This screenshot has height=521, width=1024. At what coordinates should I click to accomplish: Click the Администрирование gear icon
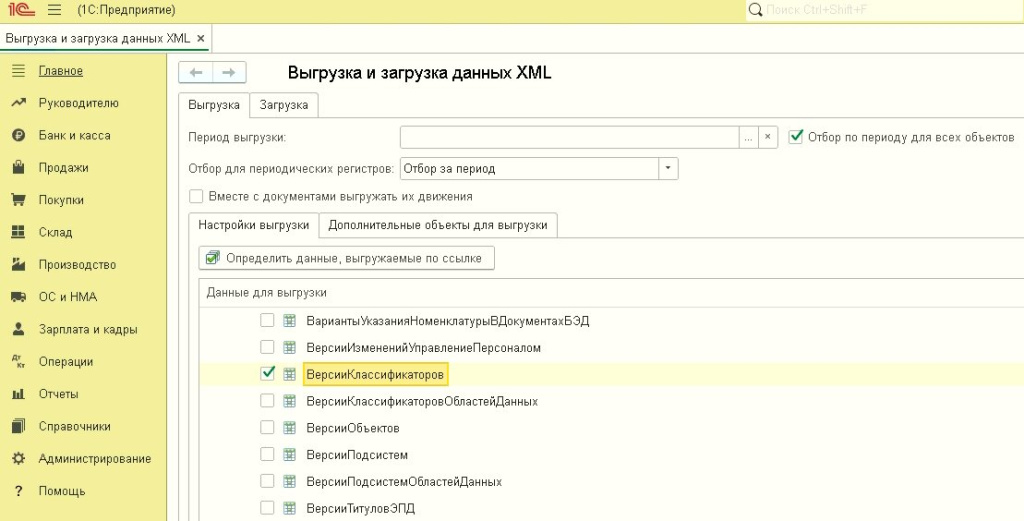click(18, 458)
